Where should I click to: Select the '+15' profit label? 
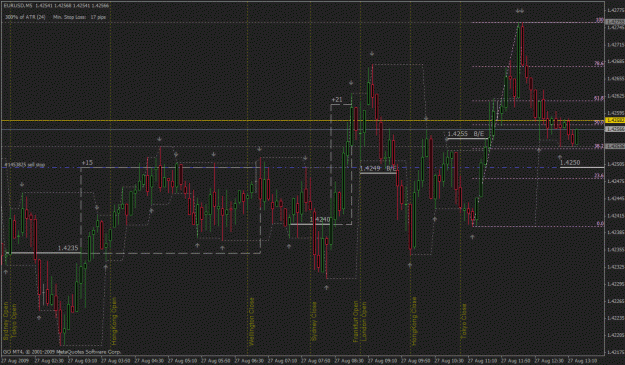coord(87,163)
